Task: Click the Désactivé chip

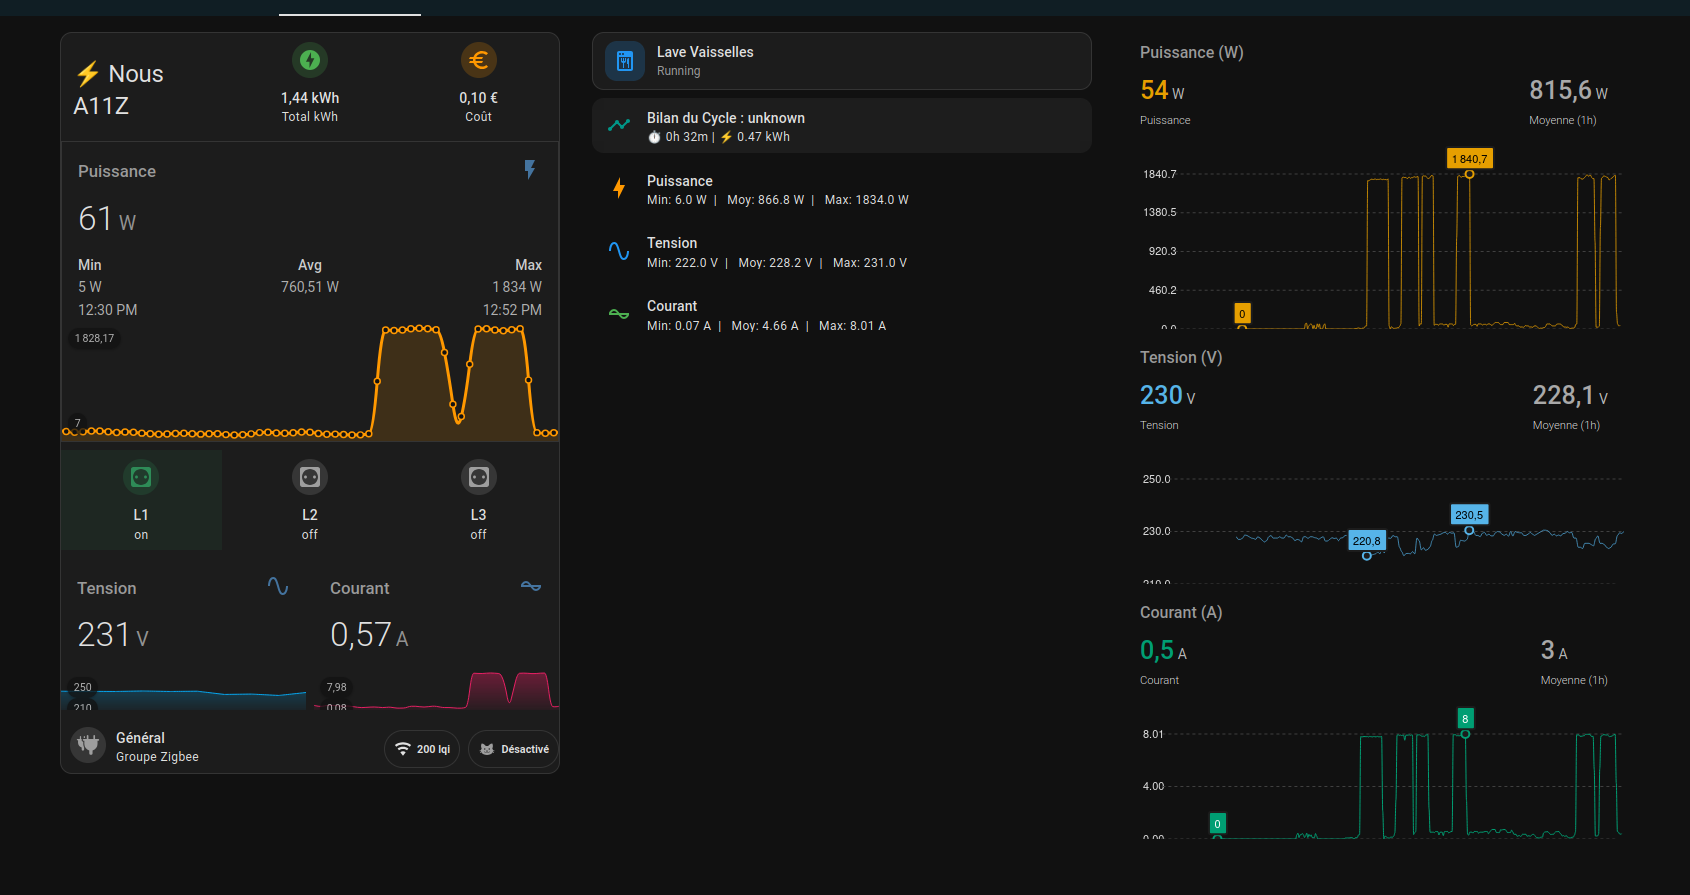Action: point(514,749)
